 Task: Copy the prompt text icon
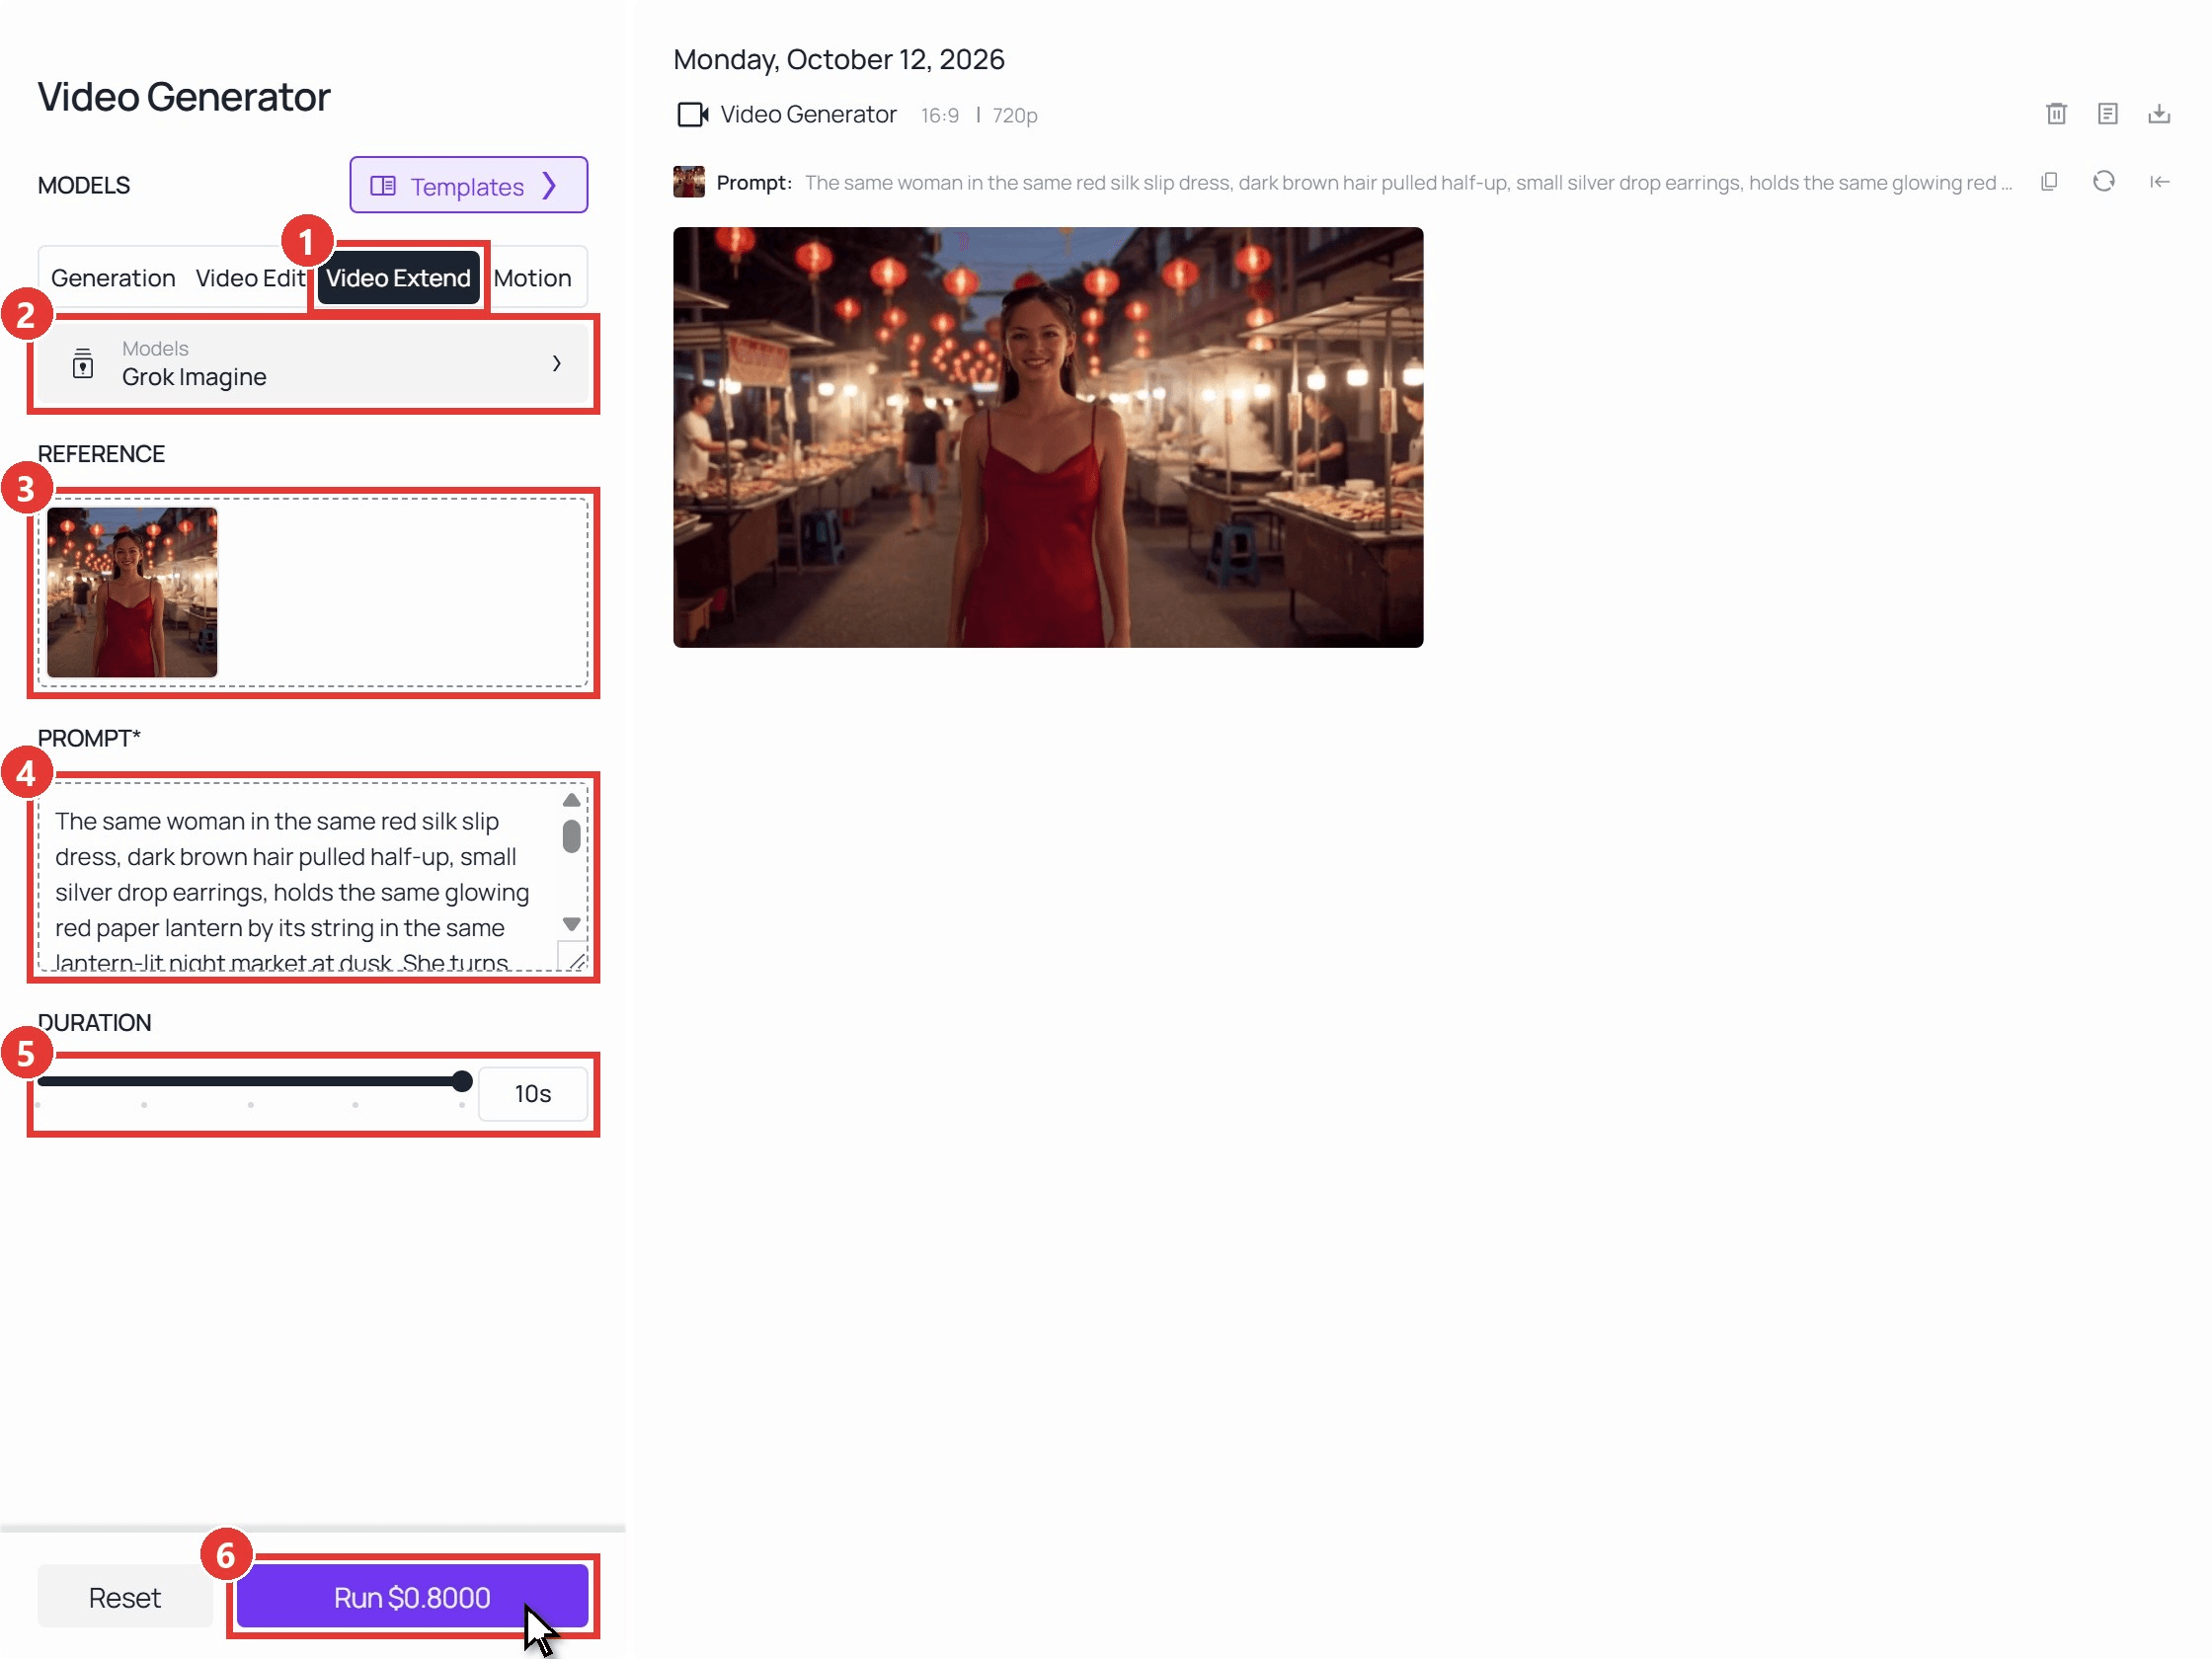[x=2049, y=182]
